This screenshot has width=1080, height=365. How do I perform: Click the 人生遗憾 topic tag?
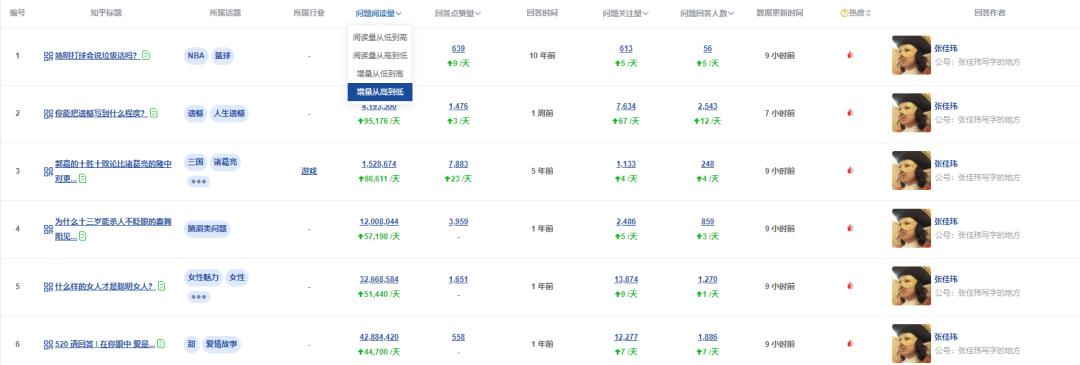click(229, 114)
